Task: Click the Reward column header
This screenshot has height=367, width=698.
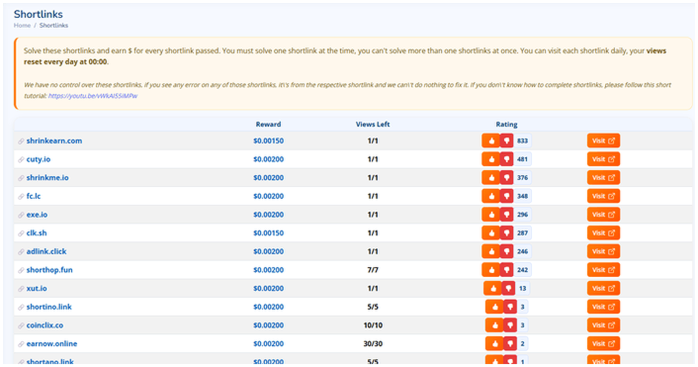Action: [268, 124]
